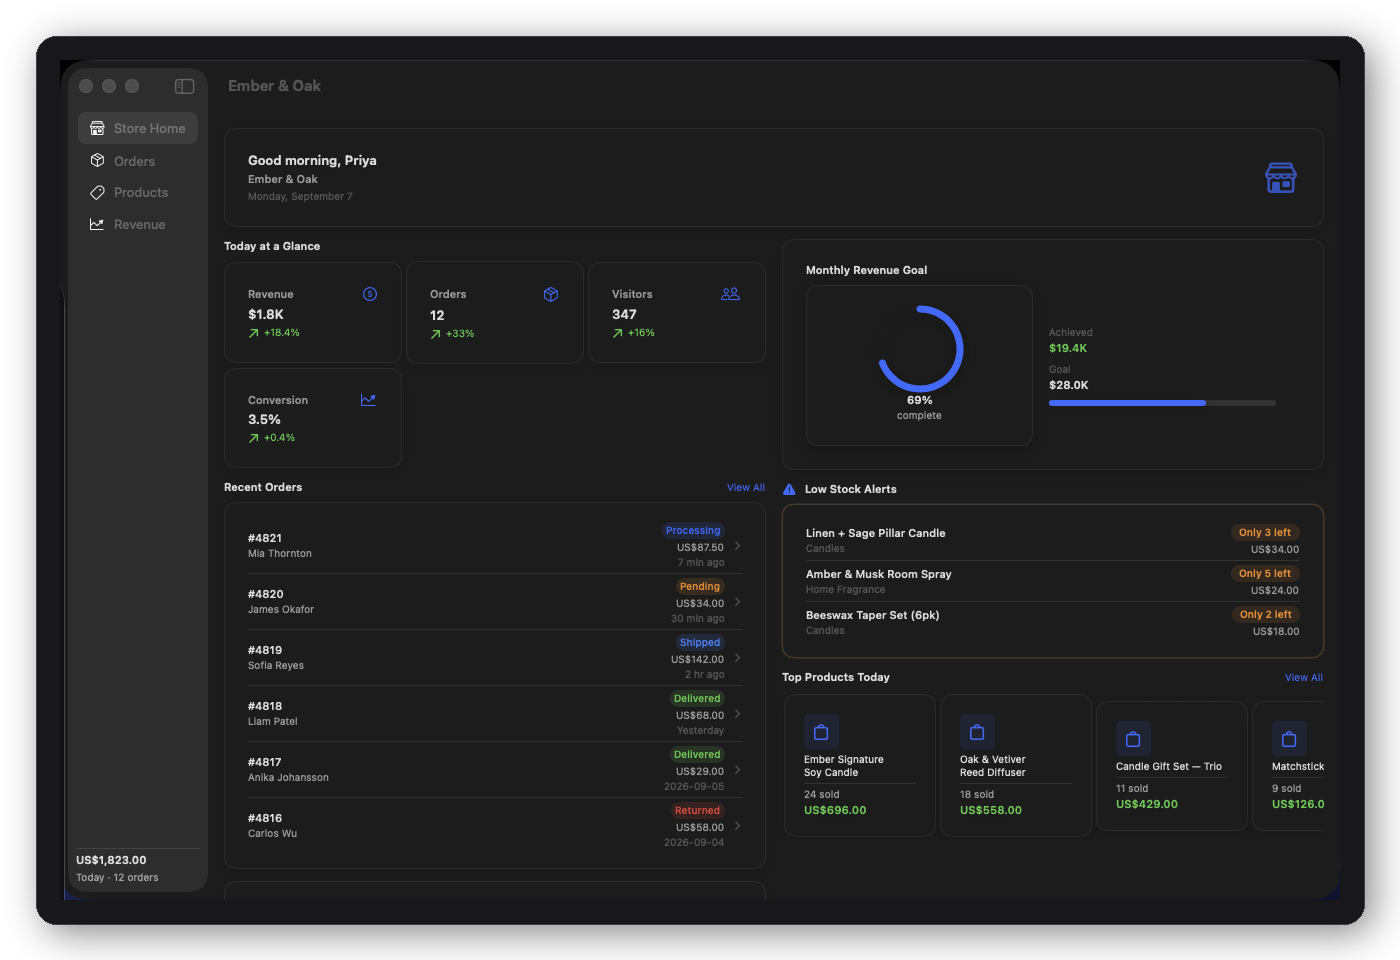Click the Pending badge on order #4820
1400x960 pixels.
(x=700, y=587)
